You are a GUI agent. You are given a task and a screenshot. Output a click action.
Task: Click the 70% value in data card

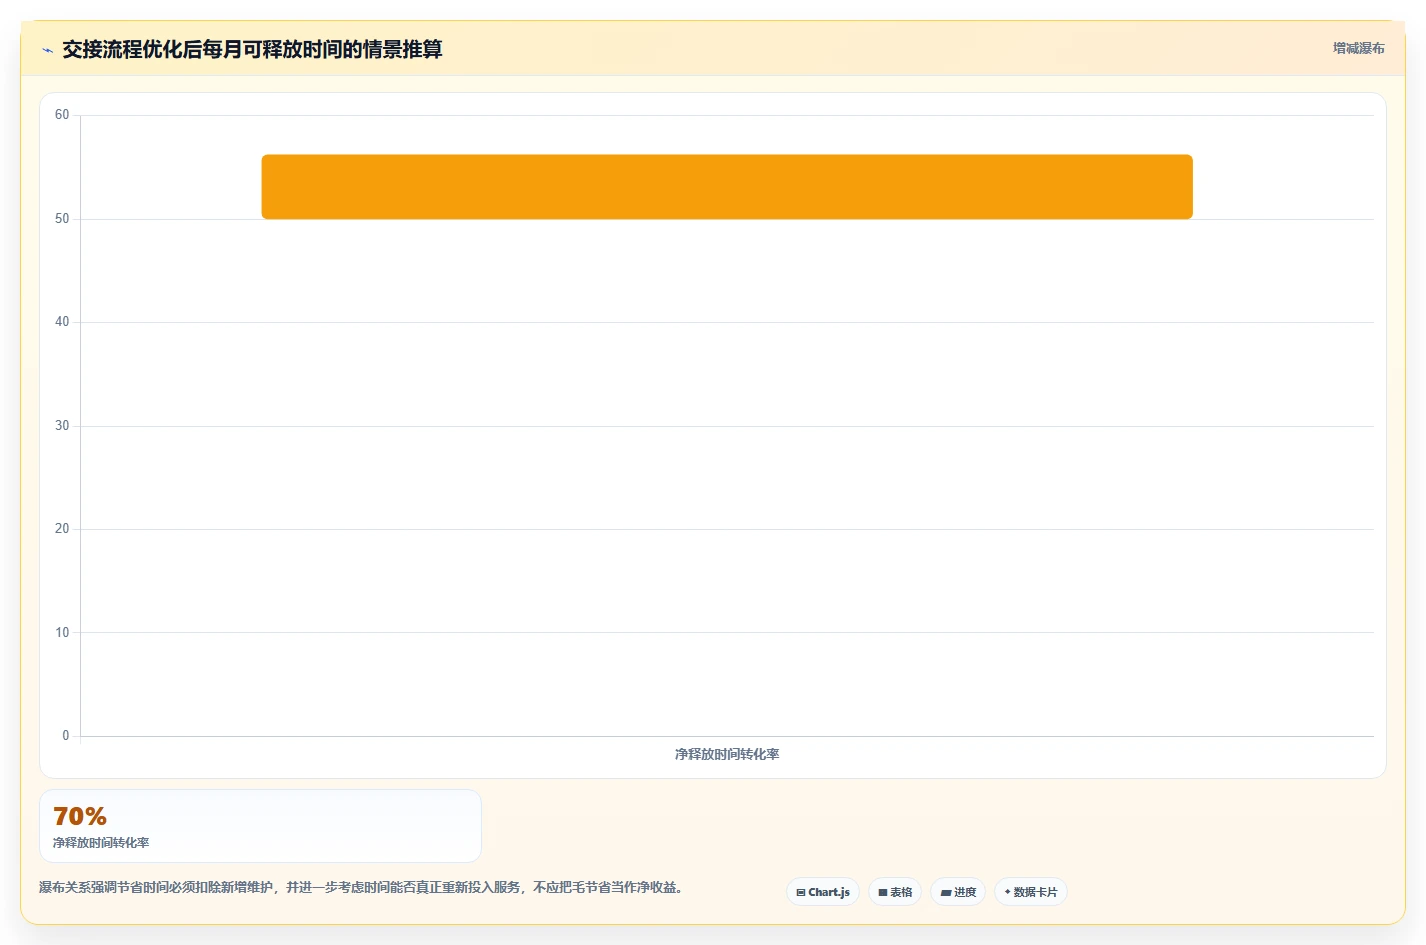pyautogui.click(x=80, y=816)
